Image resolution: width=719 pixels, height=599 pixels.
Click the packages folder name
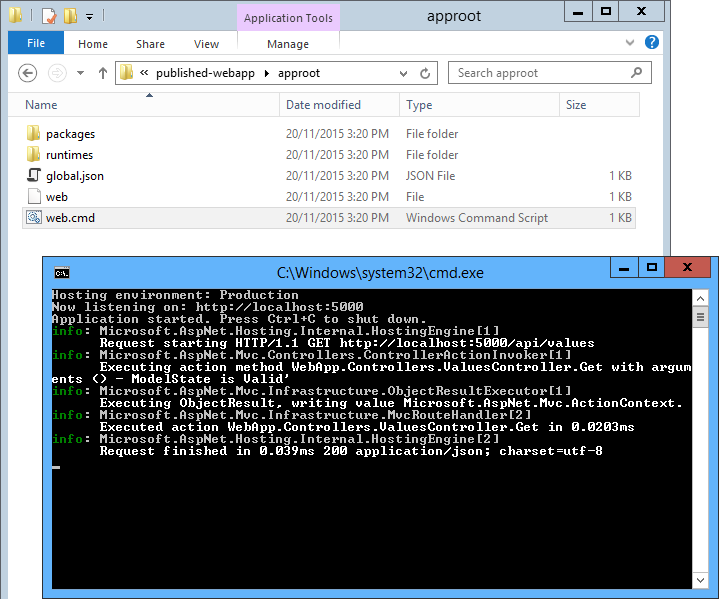71,134
